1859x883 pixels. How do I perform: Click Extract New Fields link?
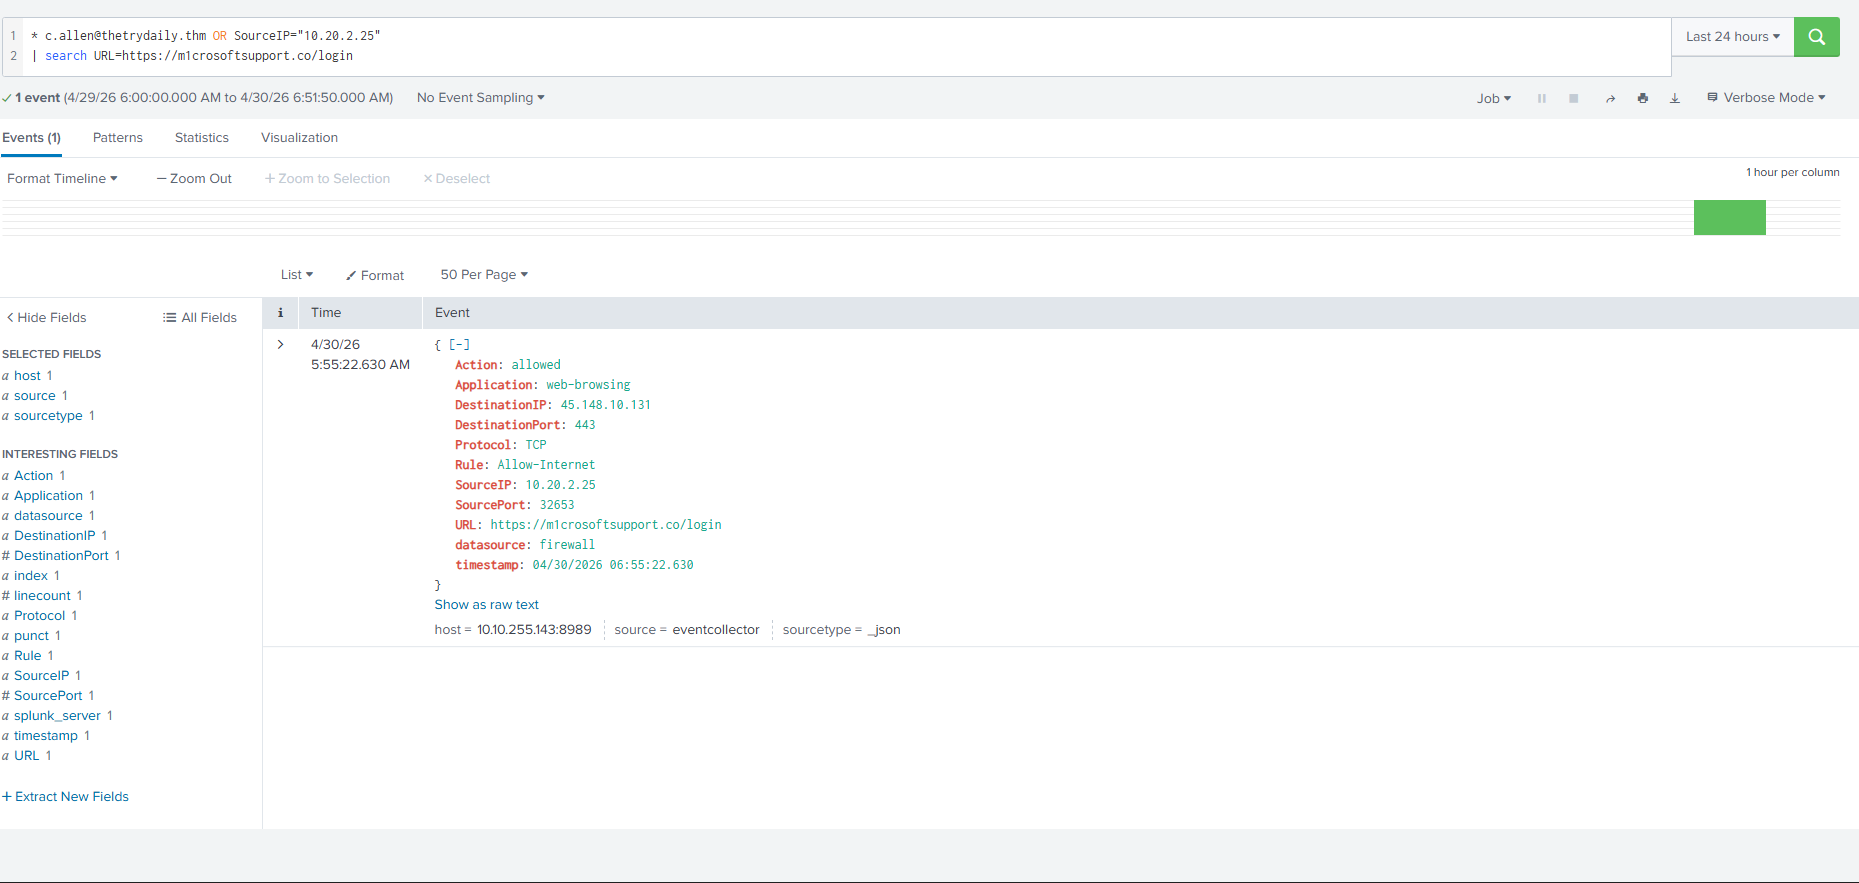(x=66, y=797)
